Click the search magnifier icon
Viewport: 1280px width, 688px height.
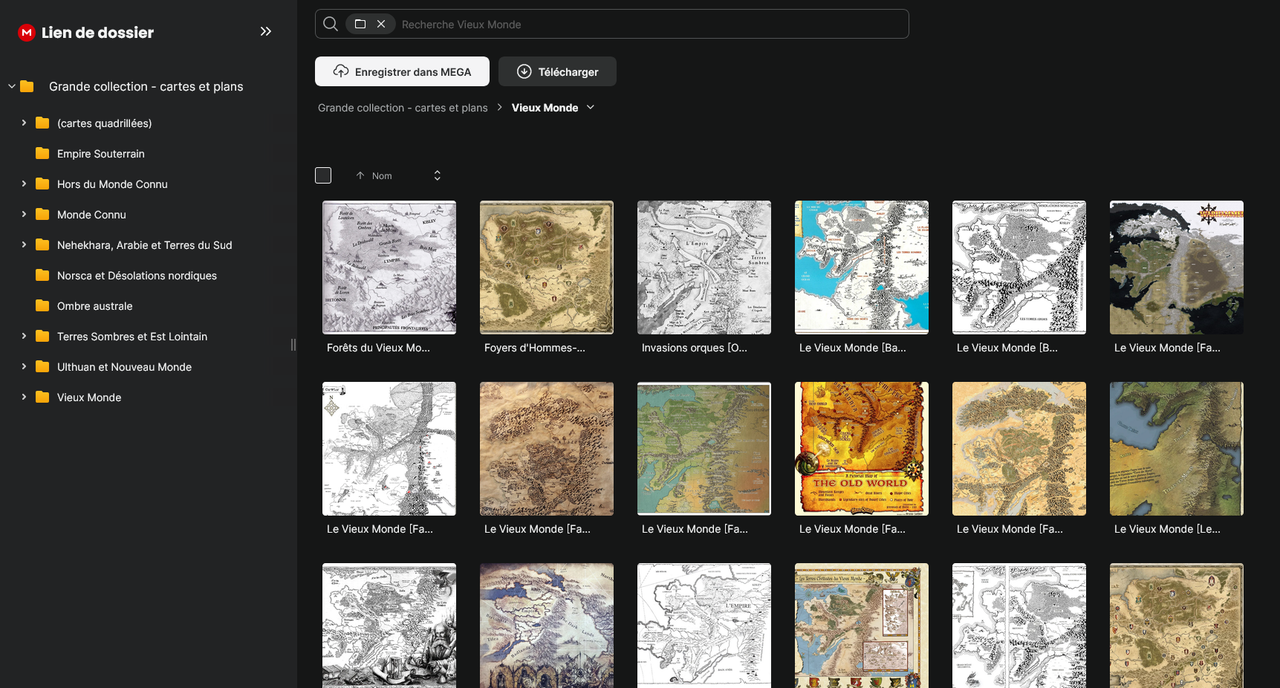(x=331, y=24)
